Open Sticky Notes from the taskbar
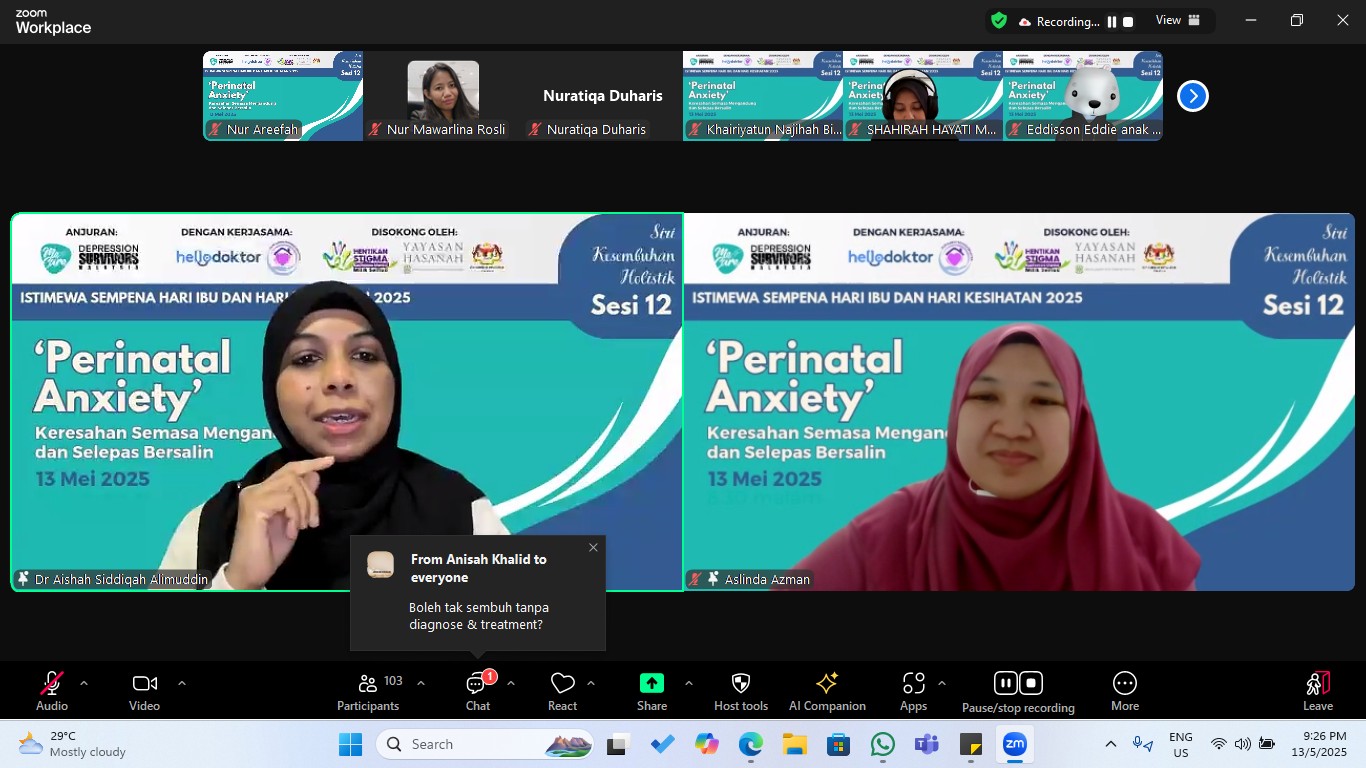The height and width of the screenshot is (768, 1366). click(971, 744)
